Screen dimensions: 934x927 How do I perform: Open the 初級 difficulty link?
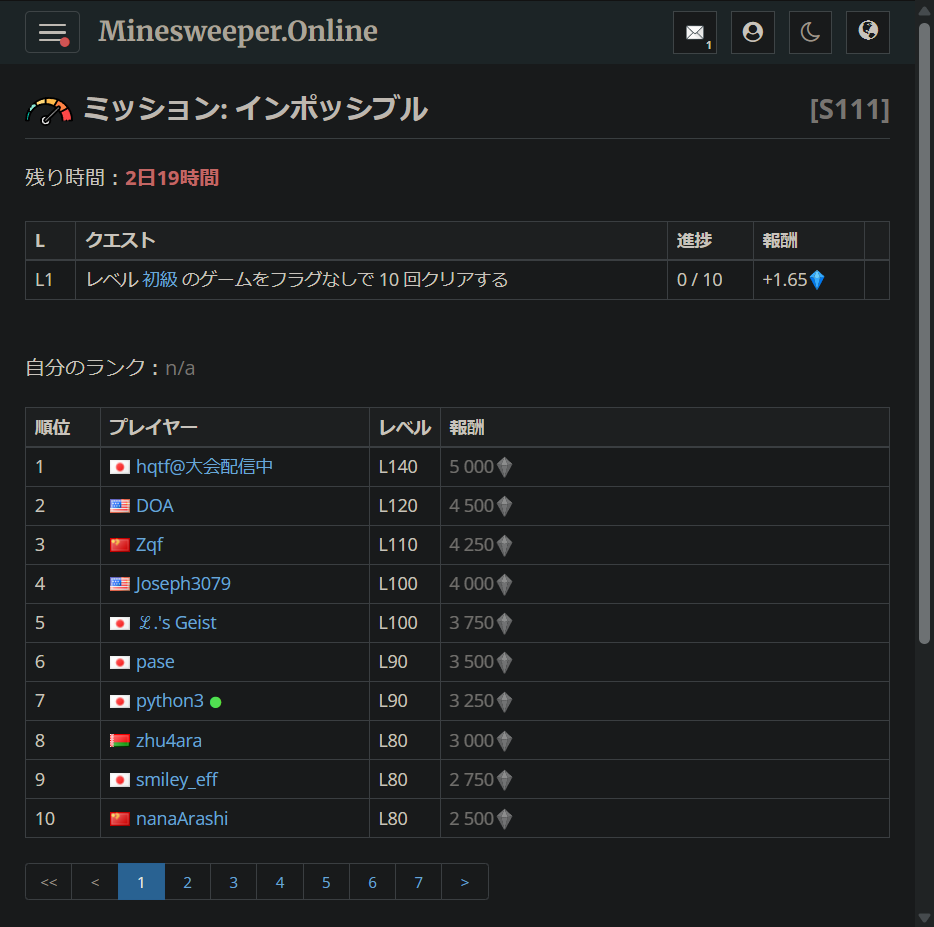[160, 279]
